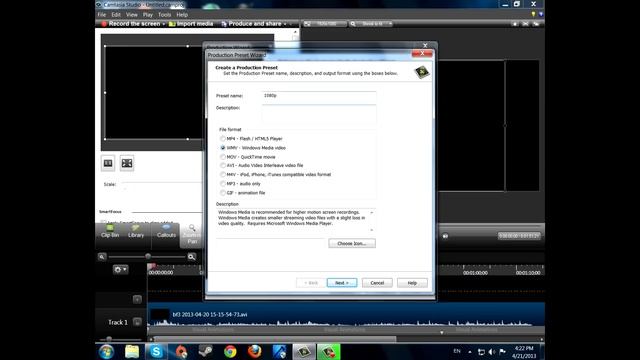Show hidden system tray icons arrow
Viewport: 640px width, 360px height.
coord(470,352)
